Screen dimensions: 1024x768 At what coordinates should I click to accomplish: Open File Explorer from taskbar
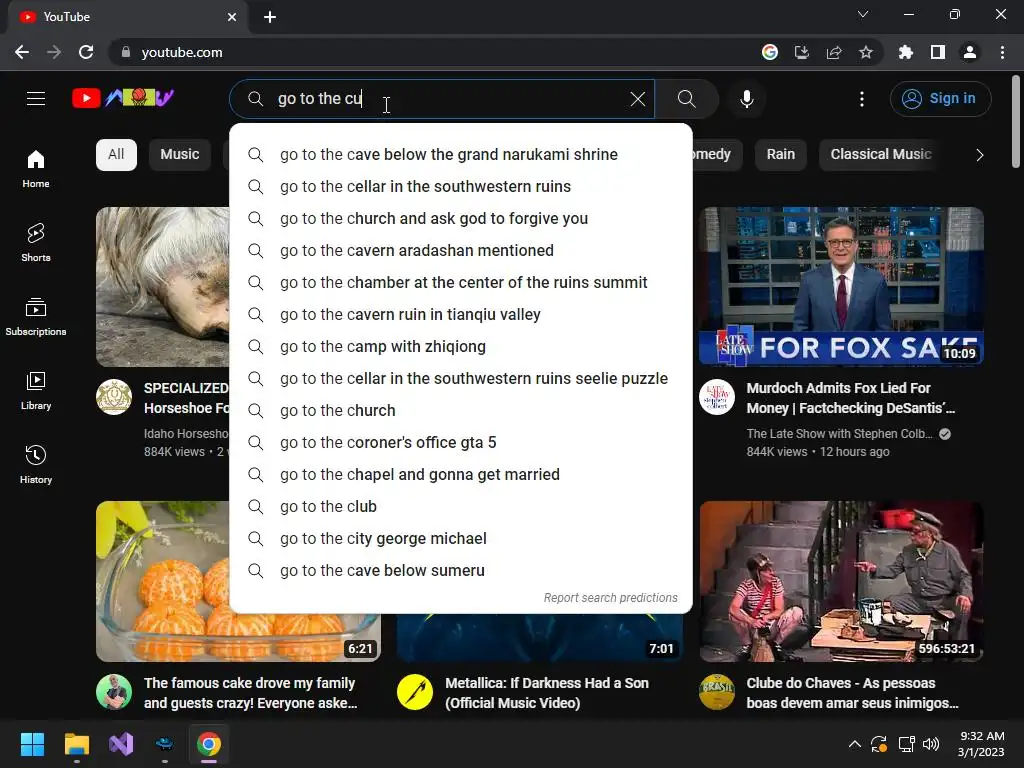click(x=76, y=744)
